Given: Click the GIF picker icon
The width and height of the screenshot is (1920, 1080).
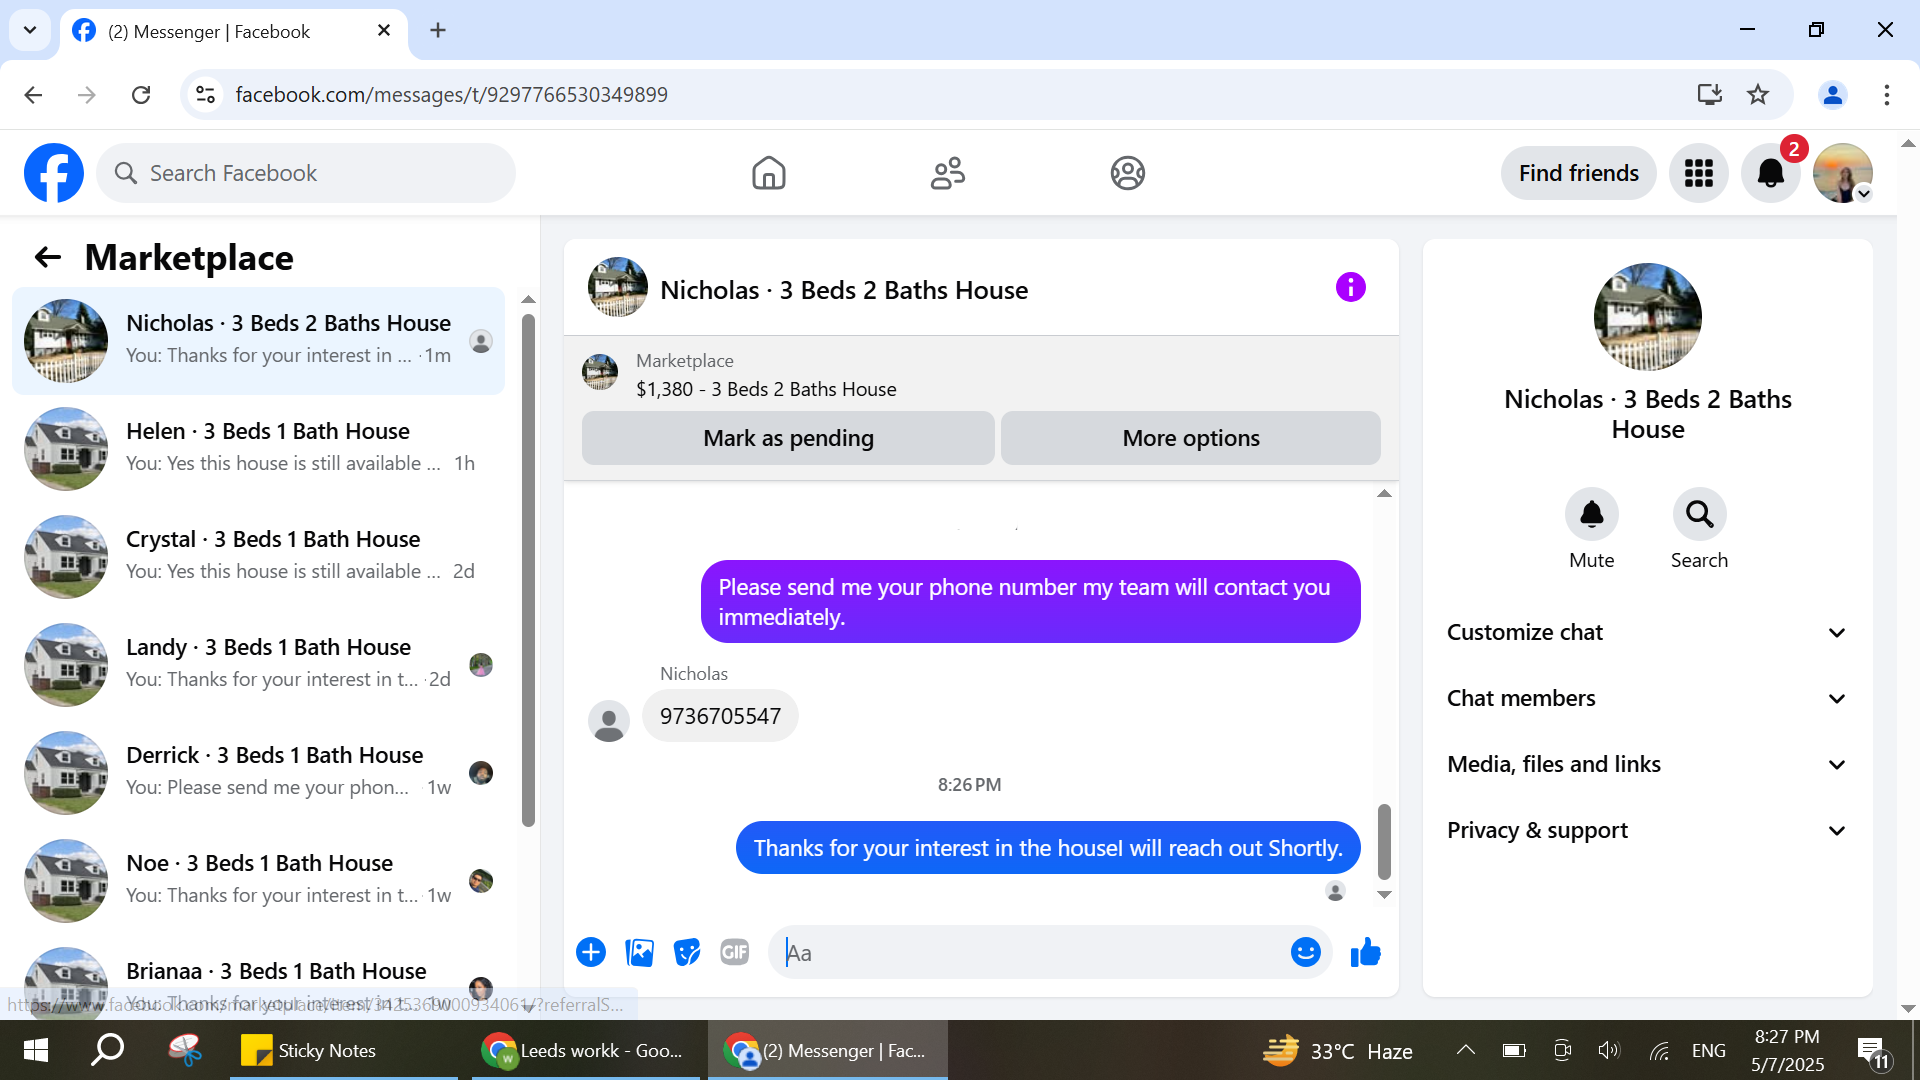Looking at the screenshot, I should [x=735, y=952].
